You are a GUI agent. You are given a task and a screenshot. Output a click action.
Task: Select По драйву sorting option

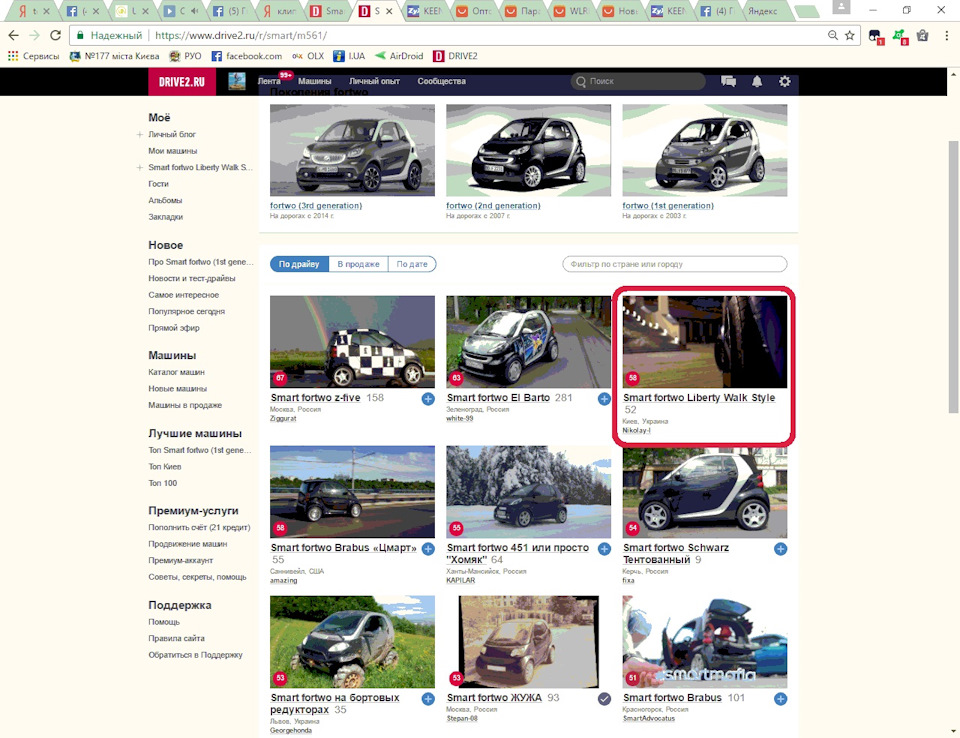(299, 264)
